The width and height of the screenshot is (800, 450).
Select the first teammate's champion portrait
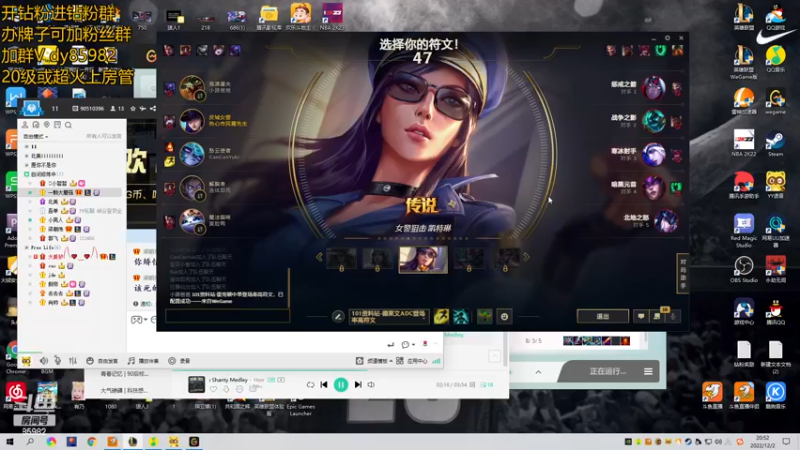[192, 88]
